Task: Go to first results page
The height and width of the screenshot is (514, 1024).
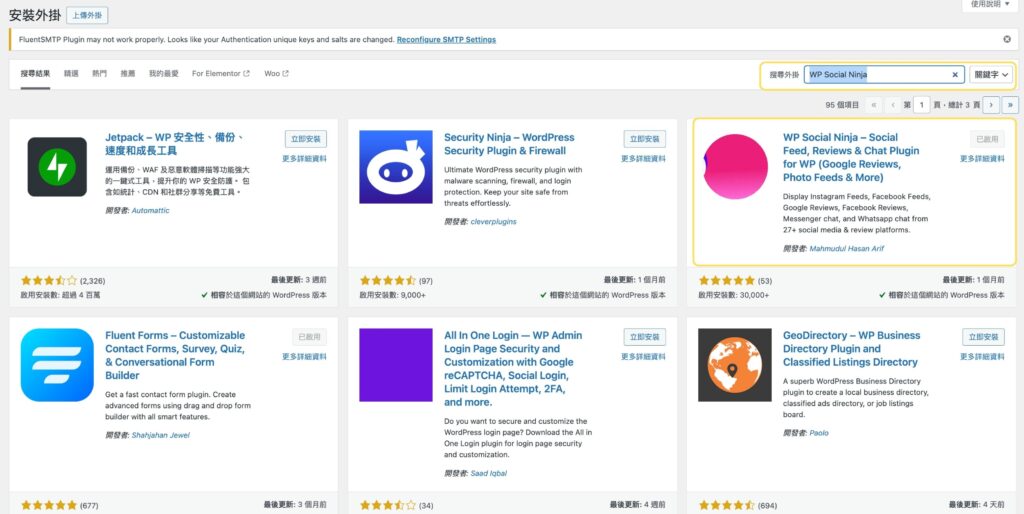Action: point(874,104)
